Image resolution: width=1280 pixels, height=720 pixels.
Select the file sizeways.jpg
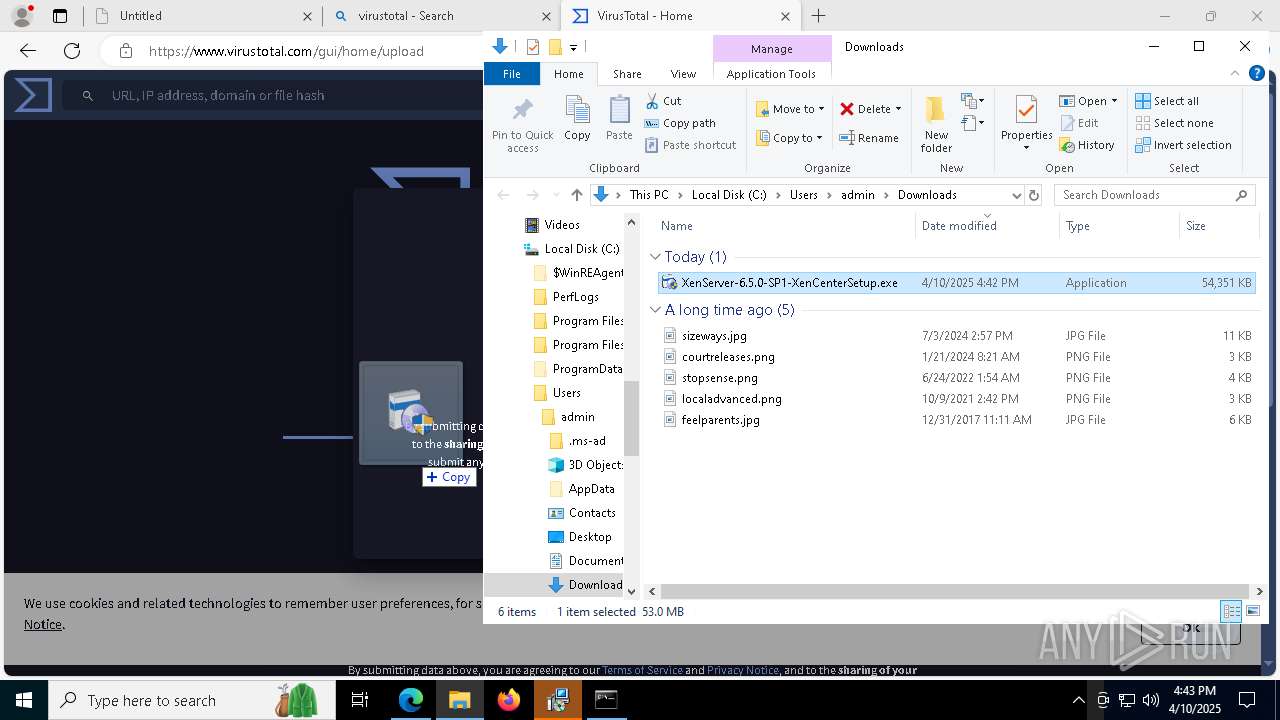pos(714,336)
